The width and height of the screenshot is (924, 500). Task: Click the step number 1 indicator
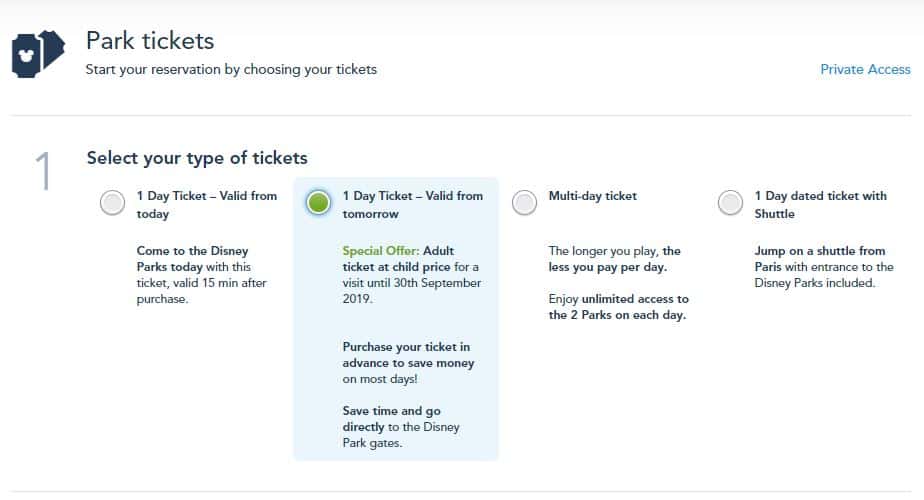(x=43, y=171)
